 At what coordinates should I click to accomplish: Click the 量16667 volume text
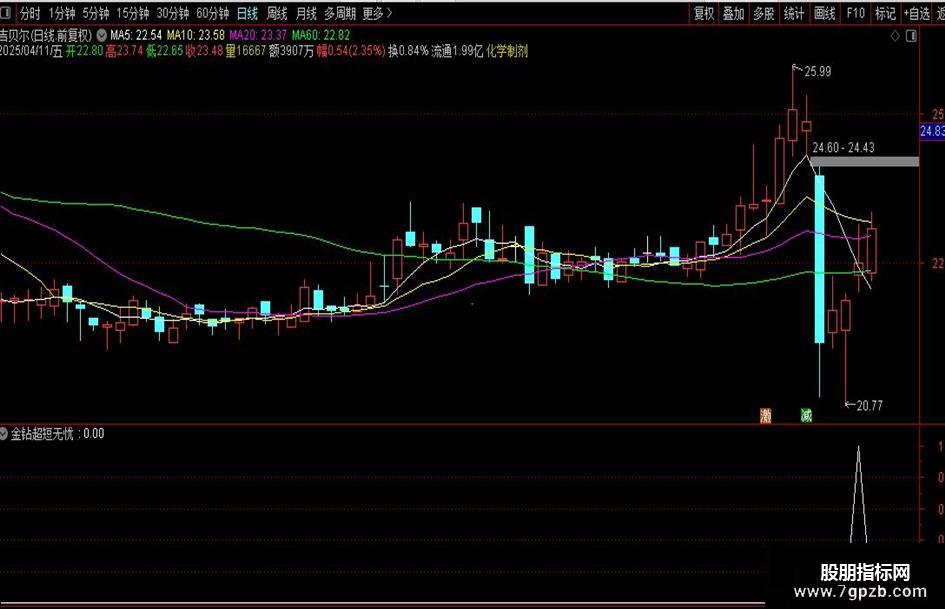coord(245,51)
